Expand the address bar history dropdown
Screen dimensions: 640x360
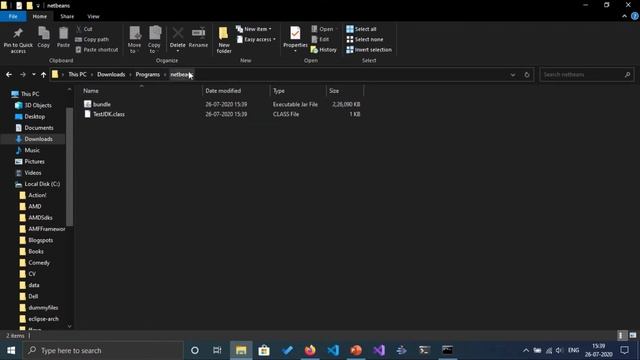[x=513, y=75]
